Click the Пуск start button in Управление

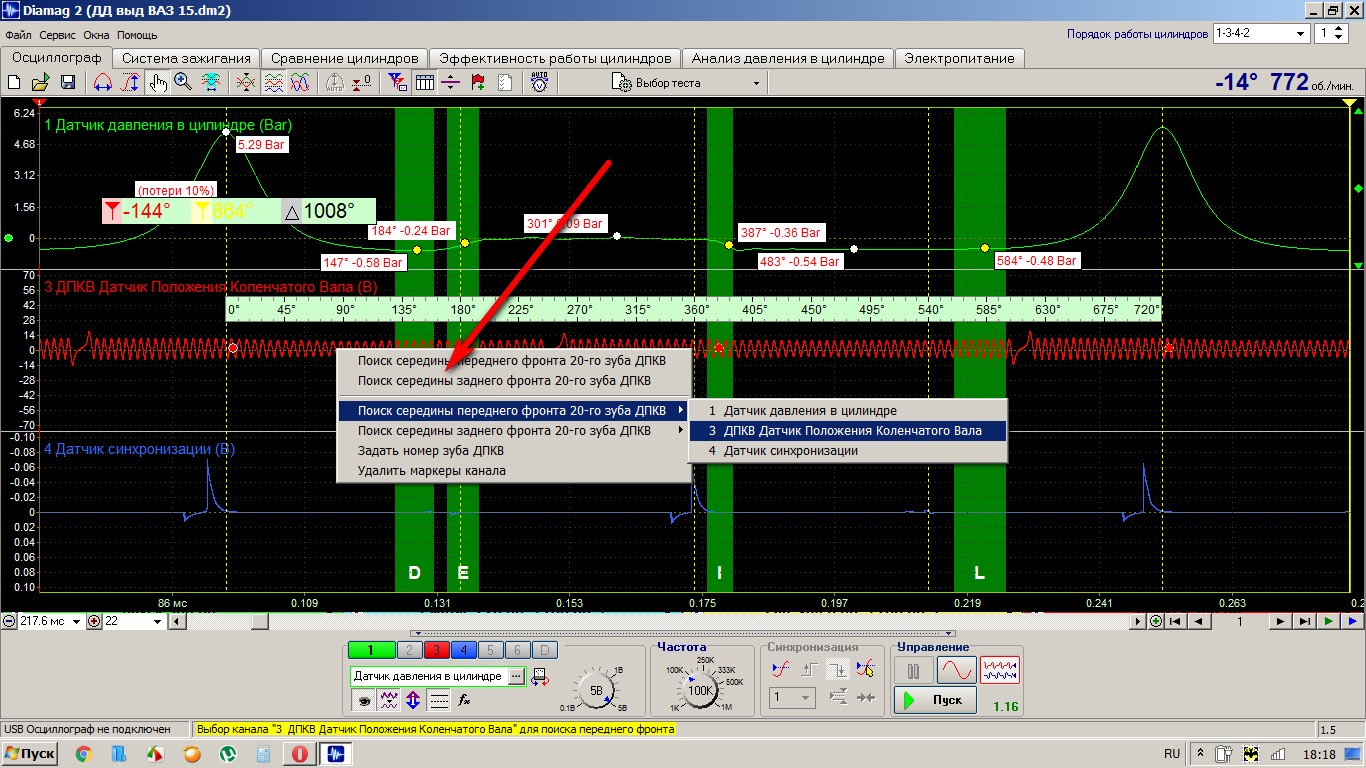(935, 700)
